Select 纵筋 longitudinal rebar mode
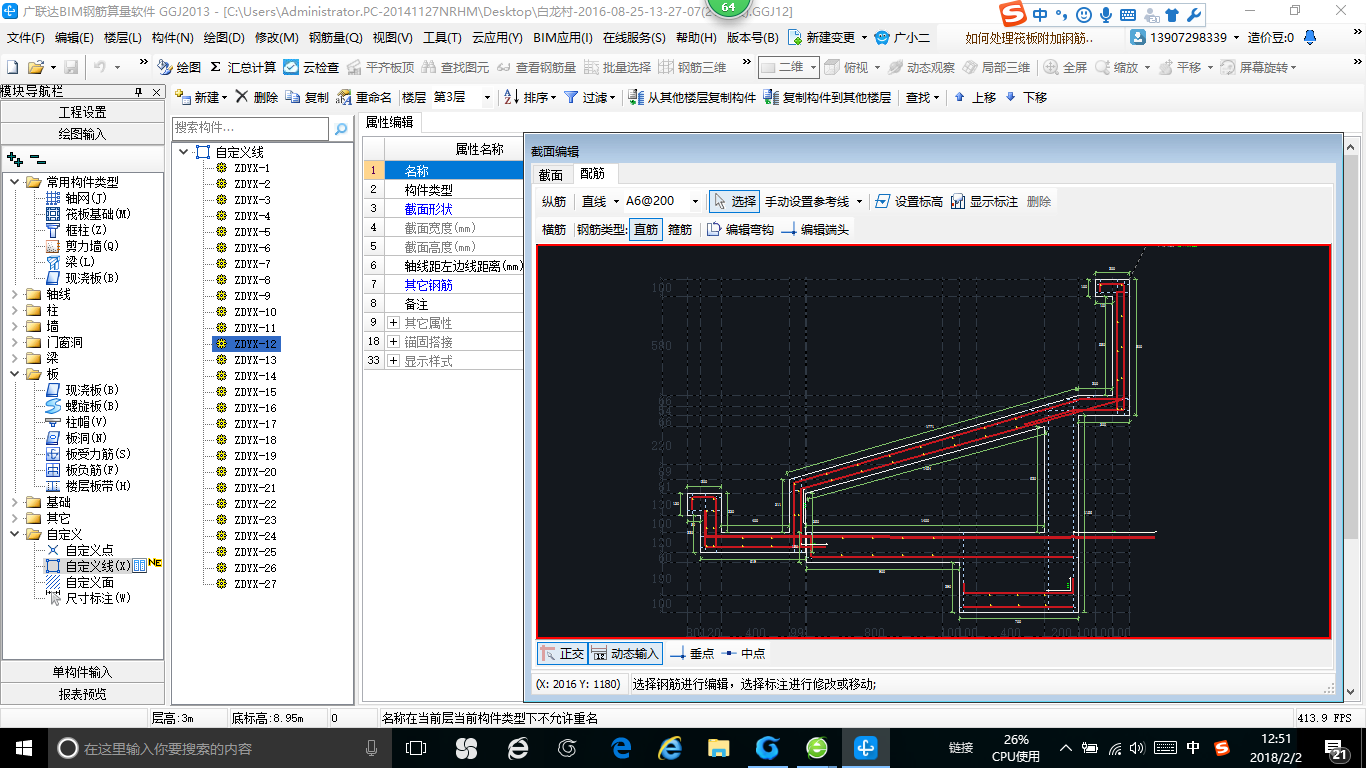This screenshot has width=1366, height=768. (554, 201)
